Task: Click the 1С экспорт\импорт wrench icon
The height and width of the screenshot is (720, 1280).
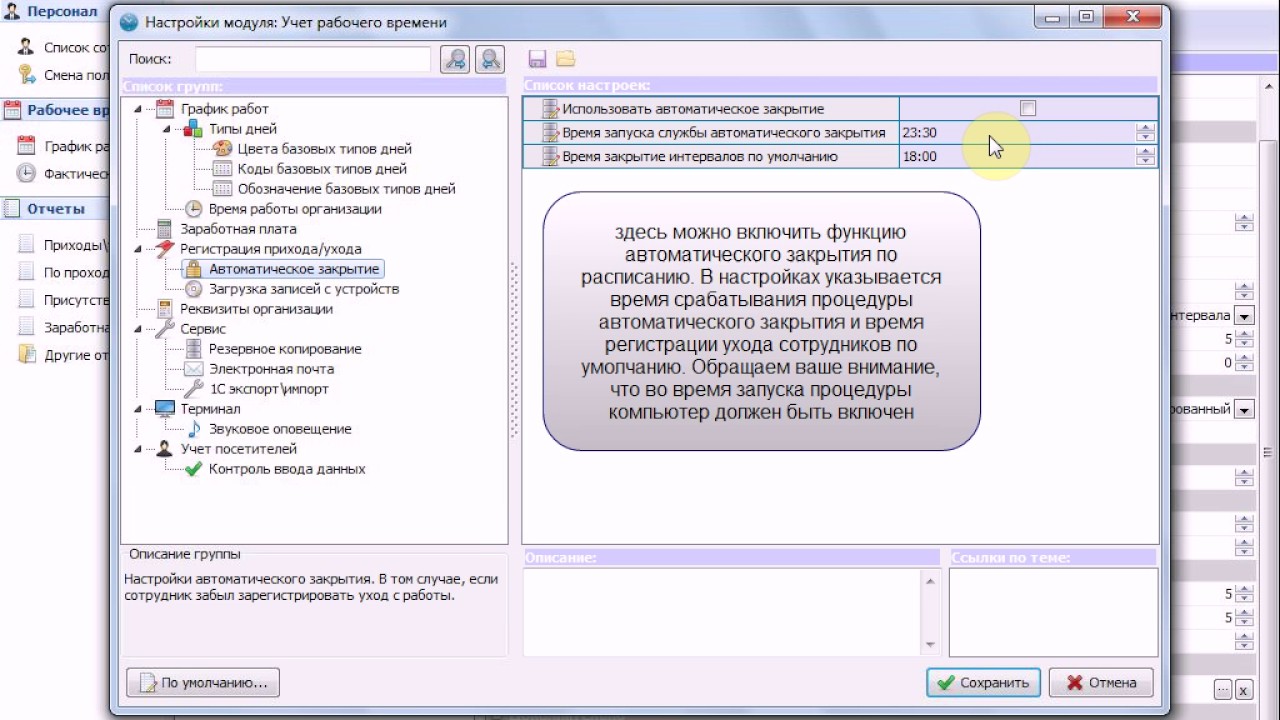Action: click(x=194, y=389)
